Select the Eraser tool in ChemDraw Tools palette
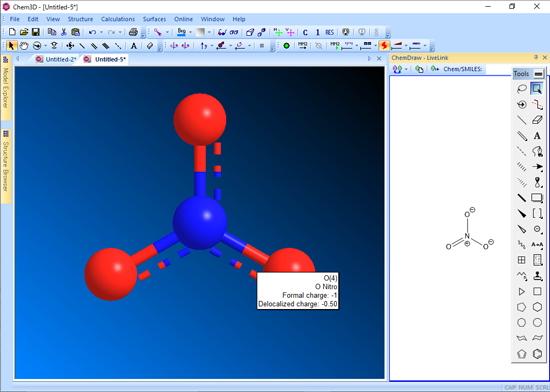The height and width of the screenshot is (392, 550). tap(537, 120)
